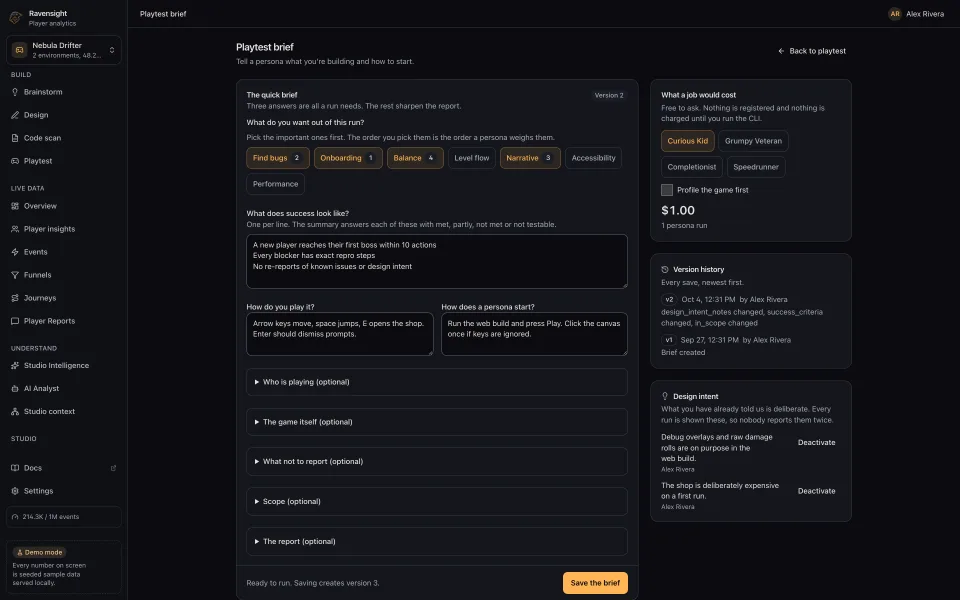
Task: Open Studio Intelligence page
Action: pyautogui.click(x=64, y=366)
